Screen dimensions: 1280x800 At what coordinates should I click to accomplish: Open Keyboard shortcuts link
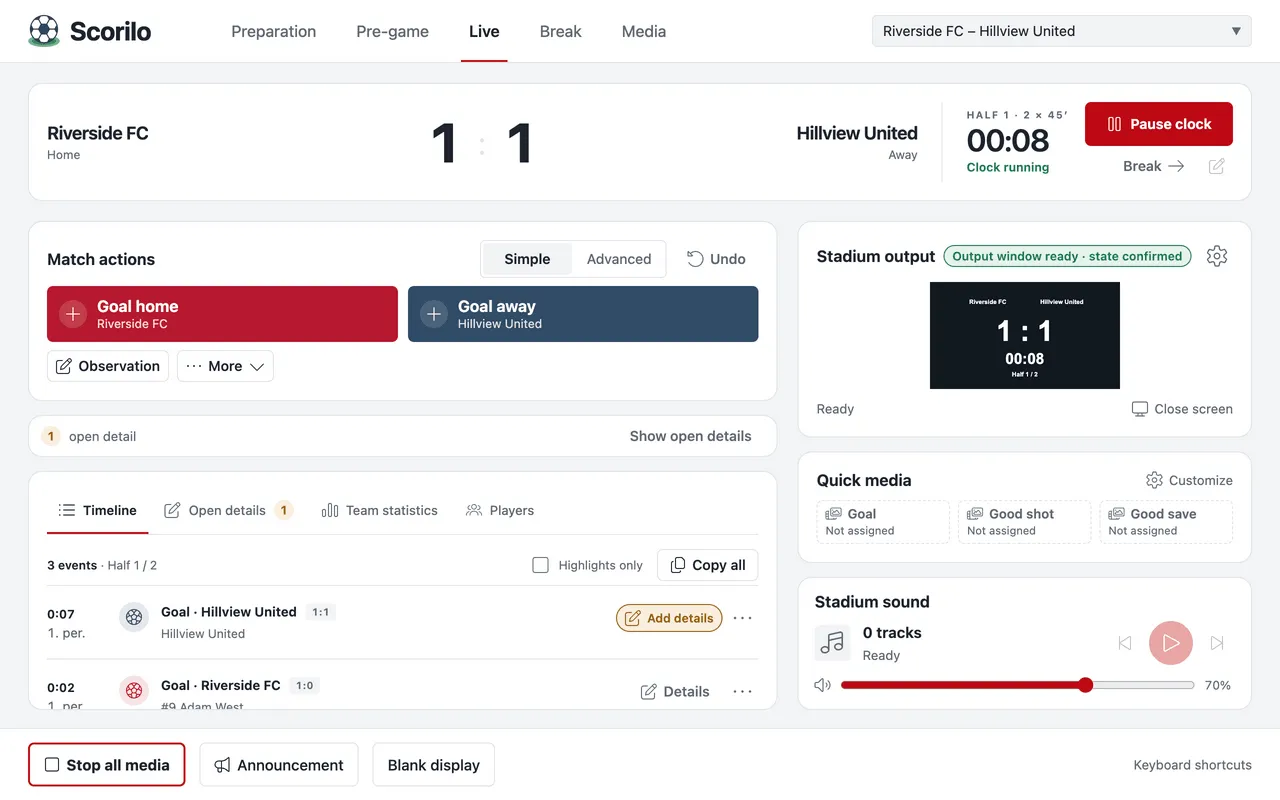point(1192,765)
